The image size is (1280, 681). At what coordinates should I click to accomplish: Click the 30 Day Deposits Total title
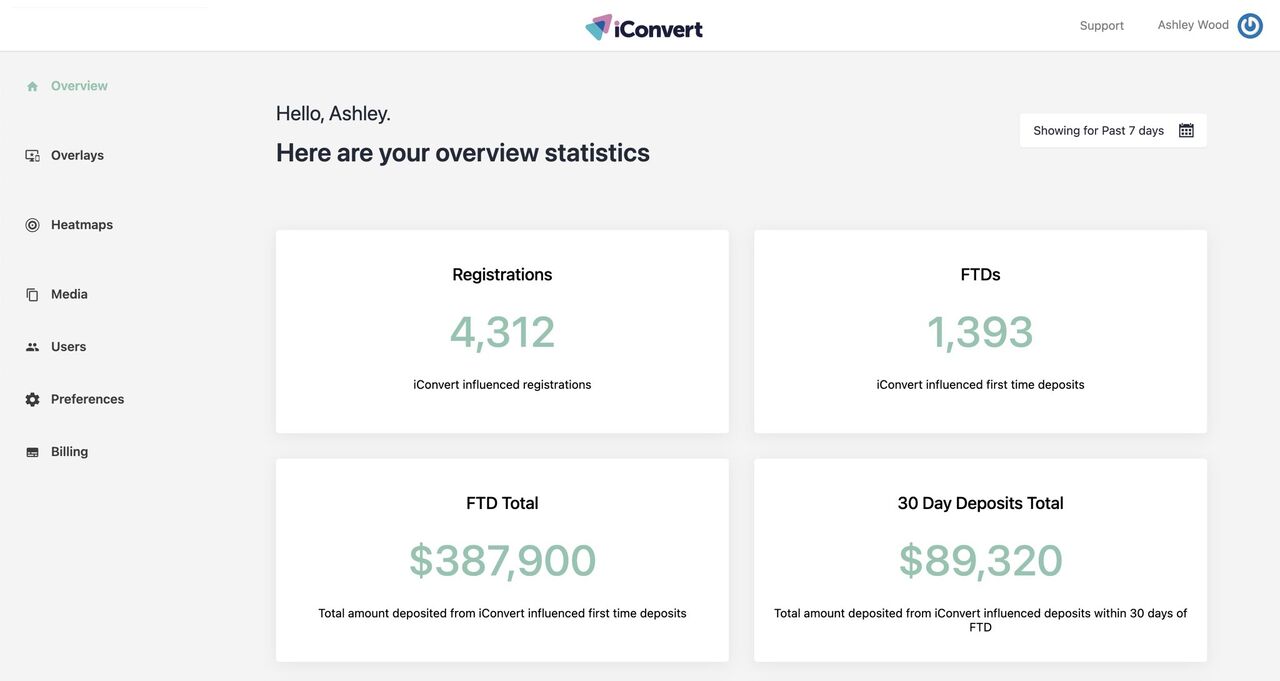[x=980, y=503]
